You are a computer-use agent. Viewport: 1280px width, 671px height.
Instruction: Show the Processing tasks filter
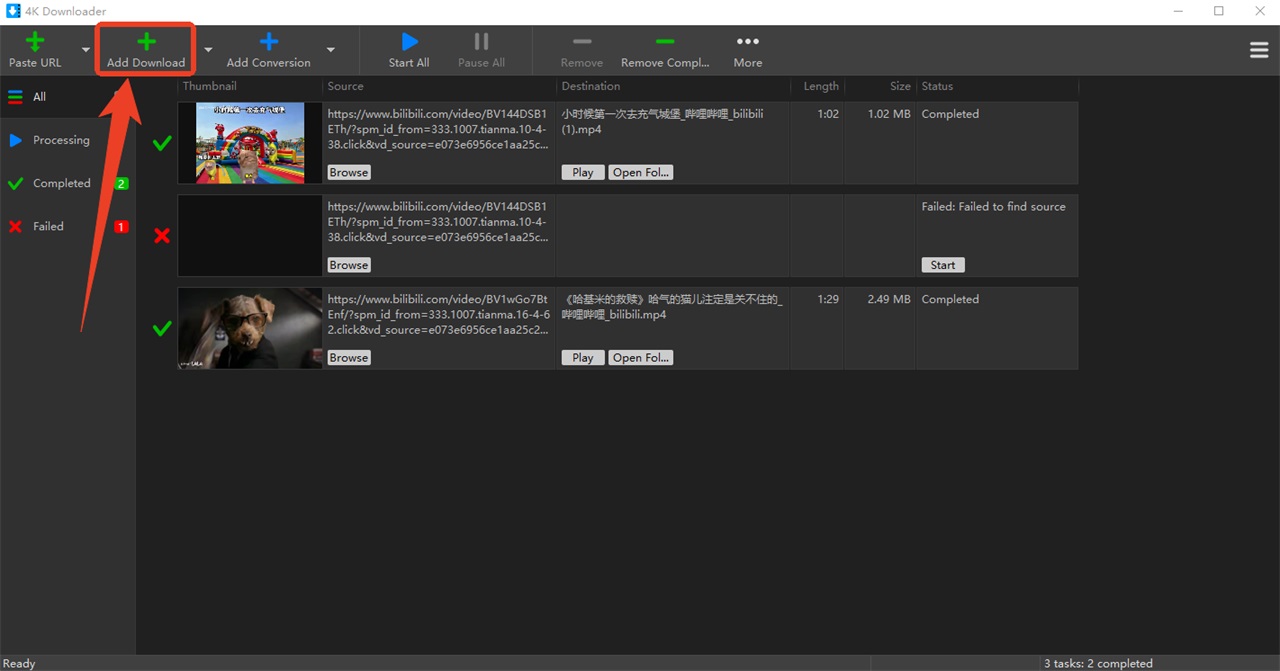pyautogui.click(x=68, y=140)
